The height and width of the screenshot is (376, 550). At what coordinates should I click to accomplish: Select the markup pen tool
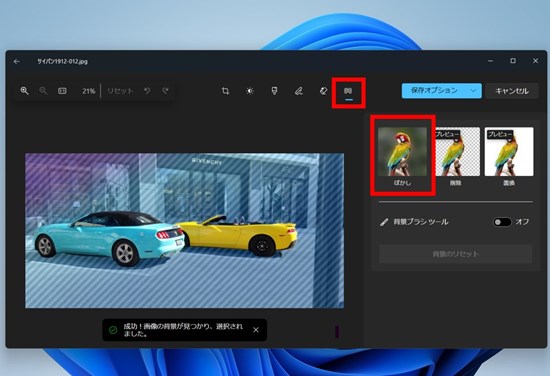299,91
